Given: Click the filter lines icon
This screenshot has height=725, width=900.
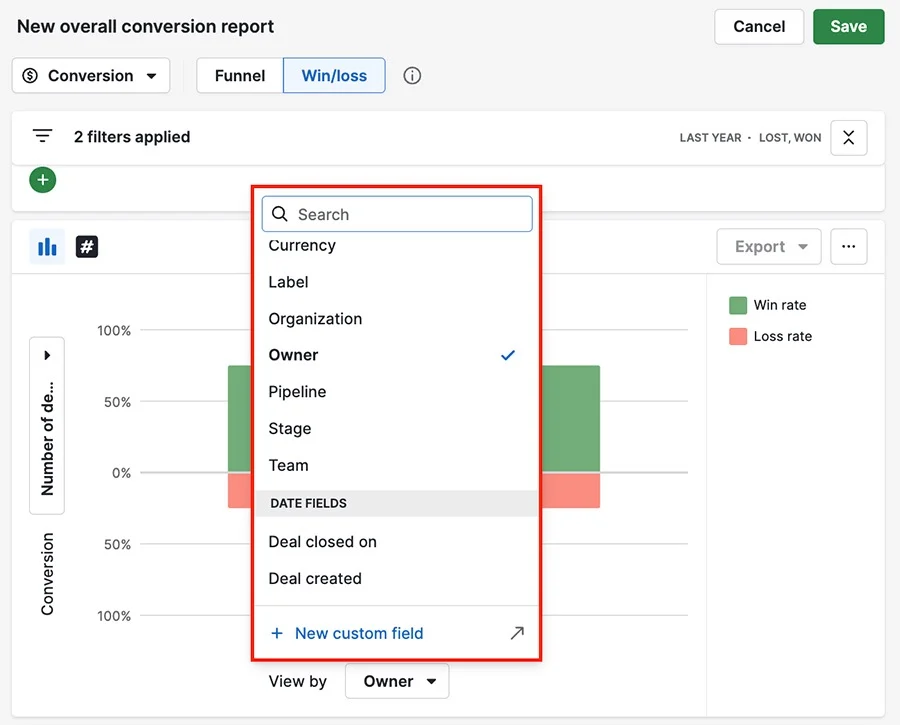Looking at the screenshot, I should [x=42, y=136].
